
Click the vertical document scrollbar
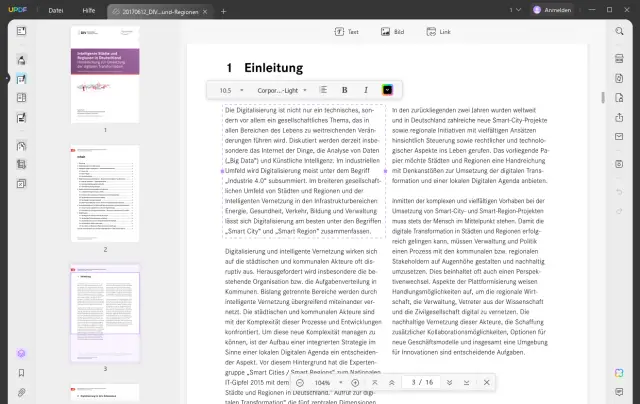[603, 98]
